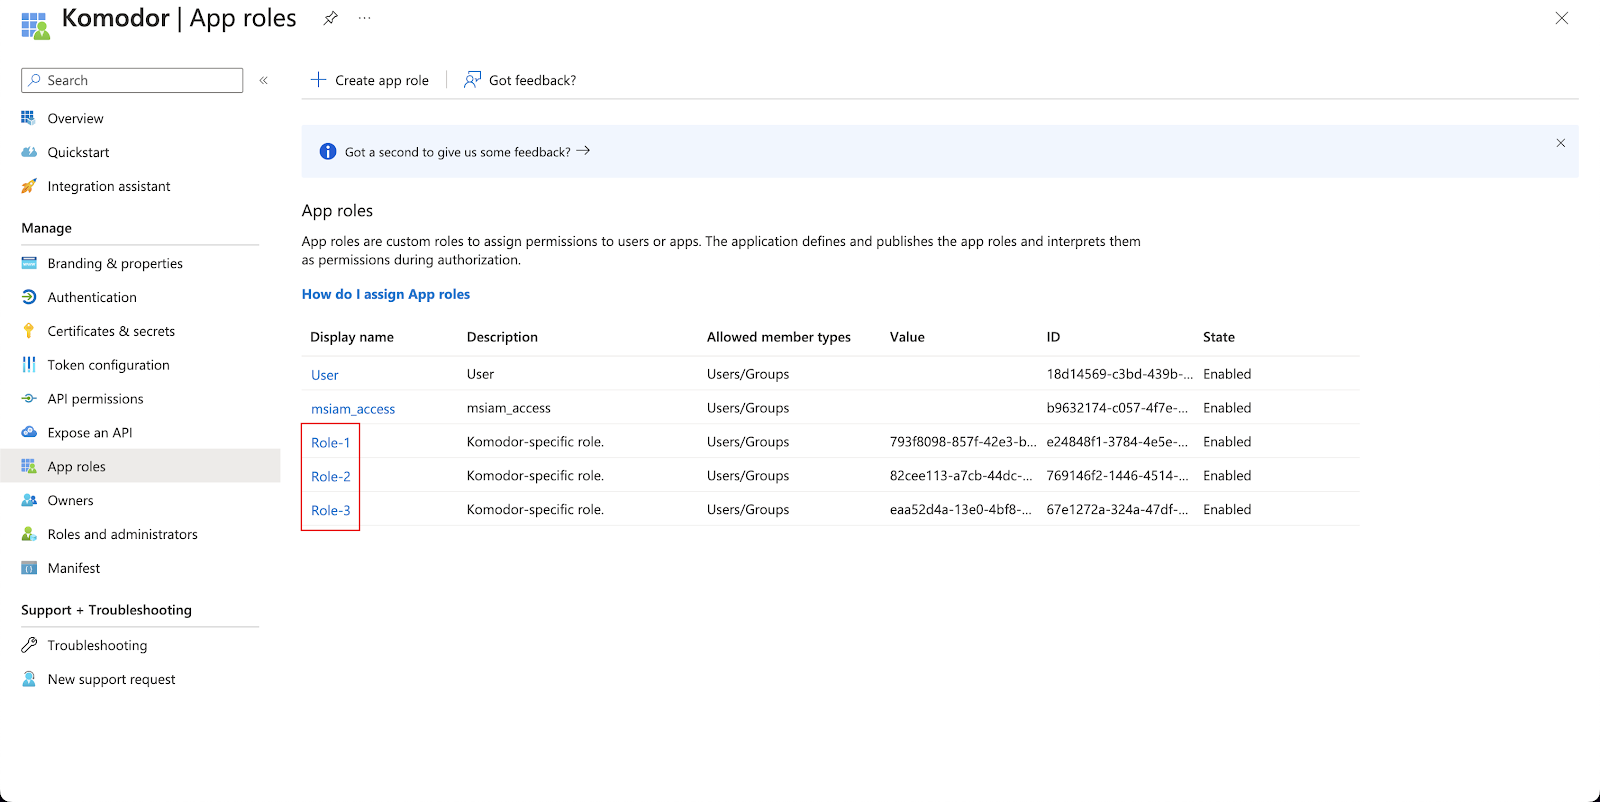Open the more options ellipsis menu
The width and height of the screenshot is (1600, 802).
(365, 18)
